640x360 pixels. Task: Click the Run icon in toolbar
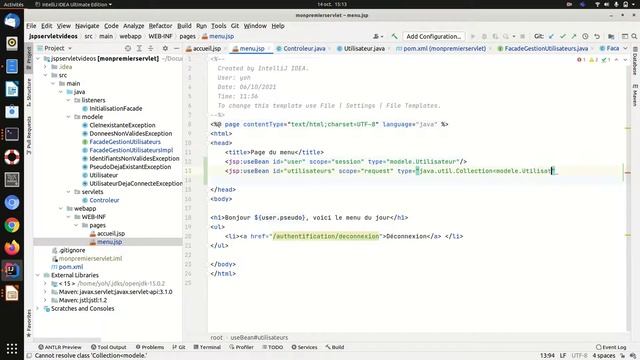pyautogui.click(x=473, y=36)
